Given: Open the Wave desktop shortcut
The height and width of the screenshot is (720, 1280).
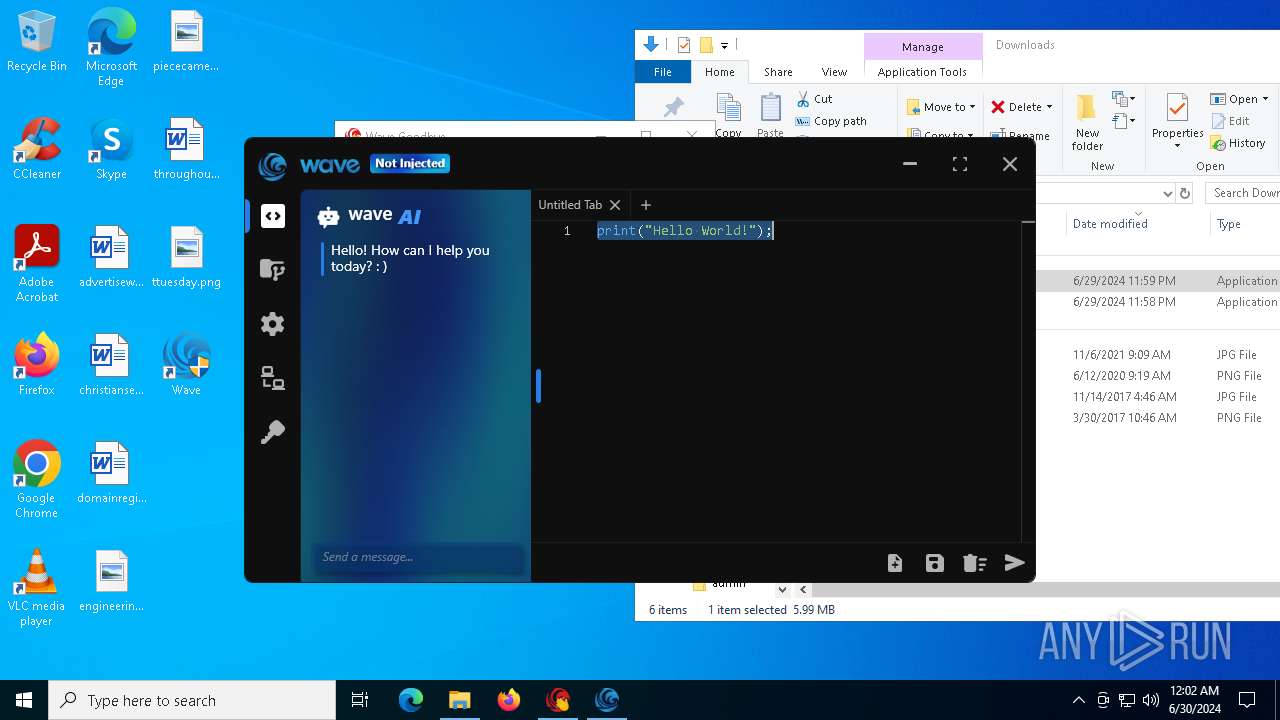Looking at the screenshot, I should point(186,364).
